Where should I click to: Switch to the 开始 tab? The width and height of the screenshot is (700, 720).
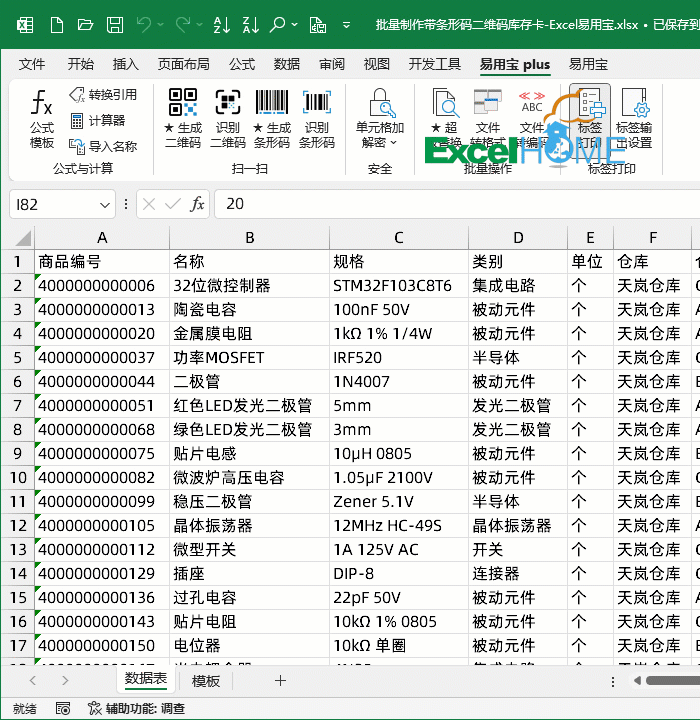pos(80,64)
